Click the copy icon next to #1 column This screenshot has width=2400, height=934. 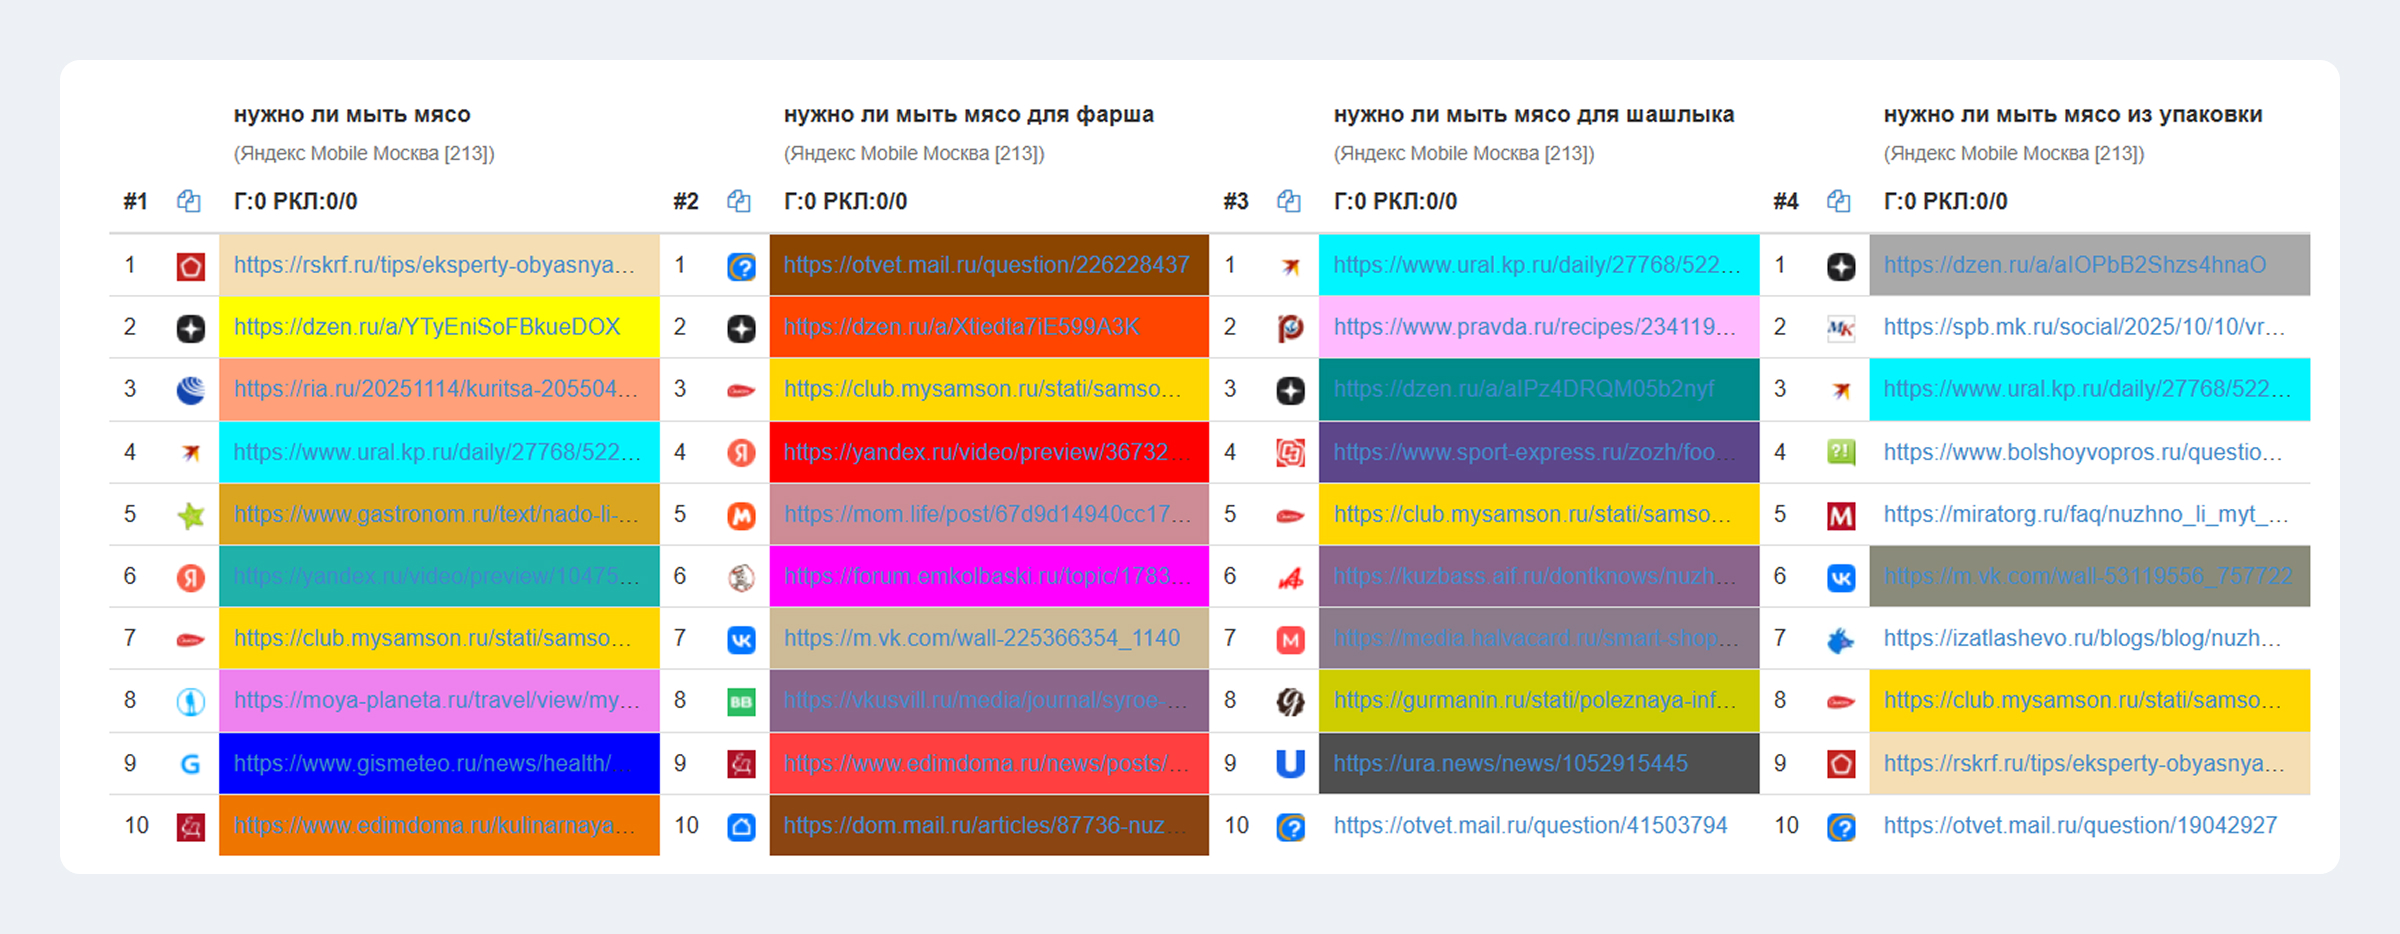[x=189, y=201]
